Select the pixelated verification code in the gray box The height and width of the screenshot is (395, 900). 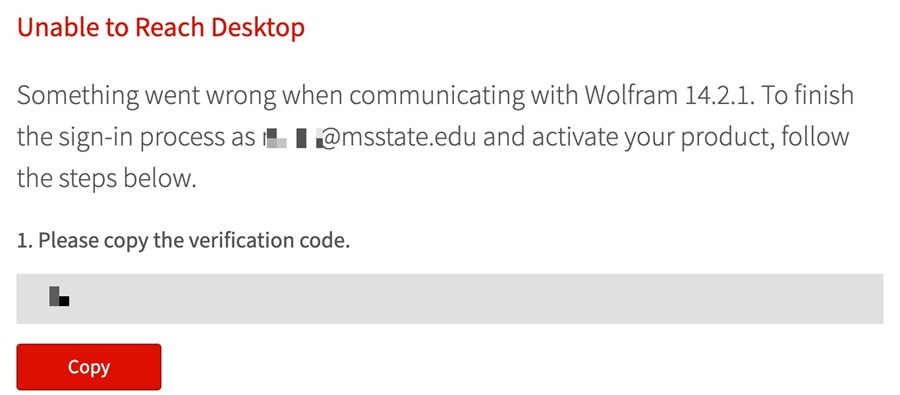(x=59, y=296)
